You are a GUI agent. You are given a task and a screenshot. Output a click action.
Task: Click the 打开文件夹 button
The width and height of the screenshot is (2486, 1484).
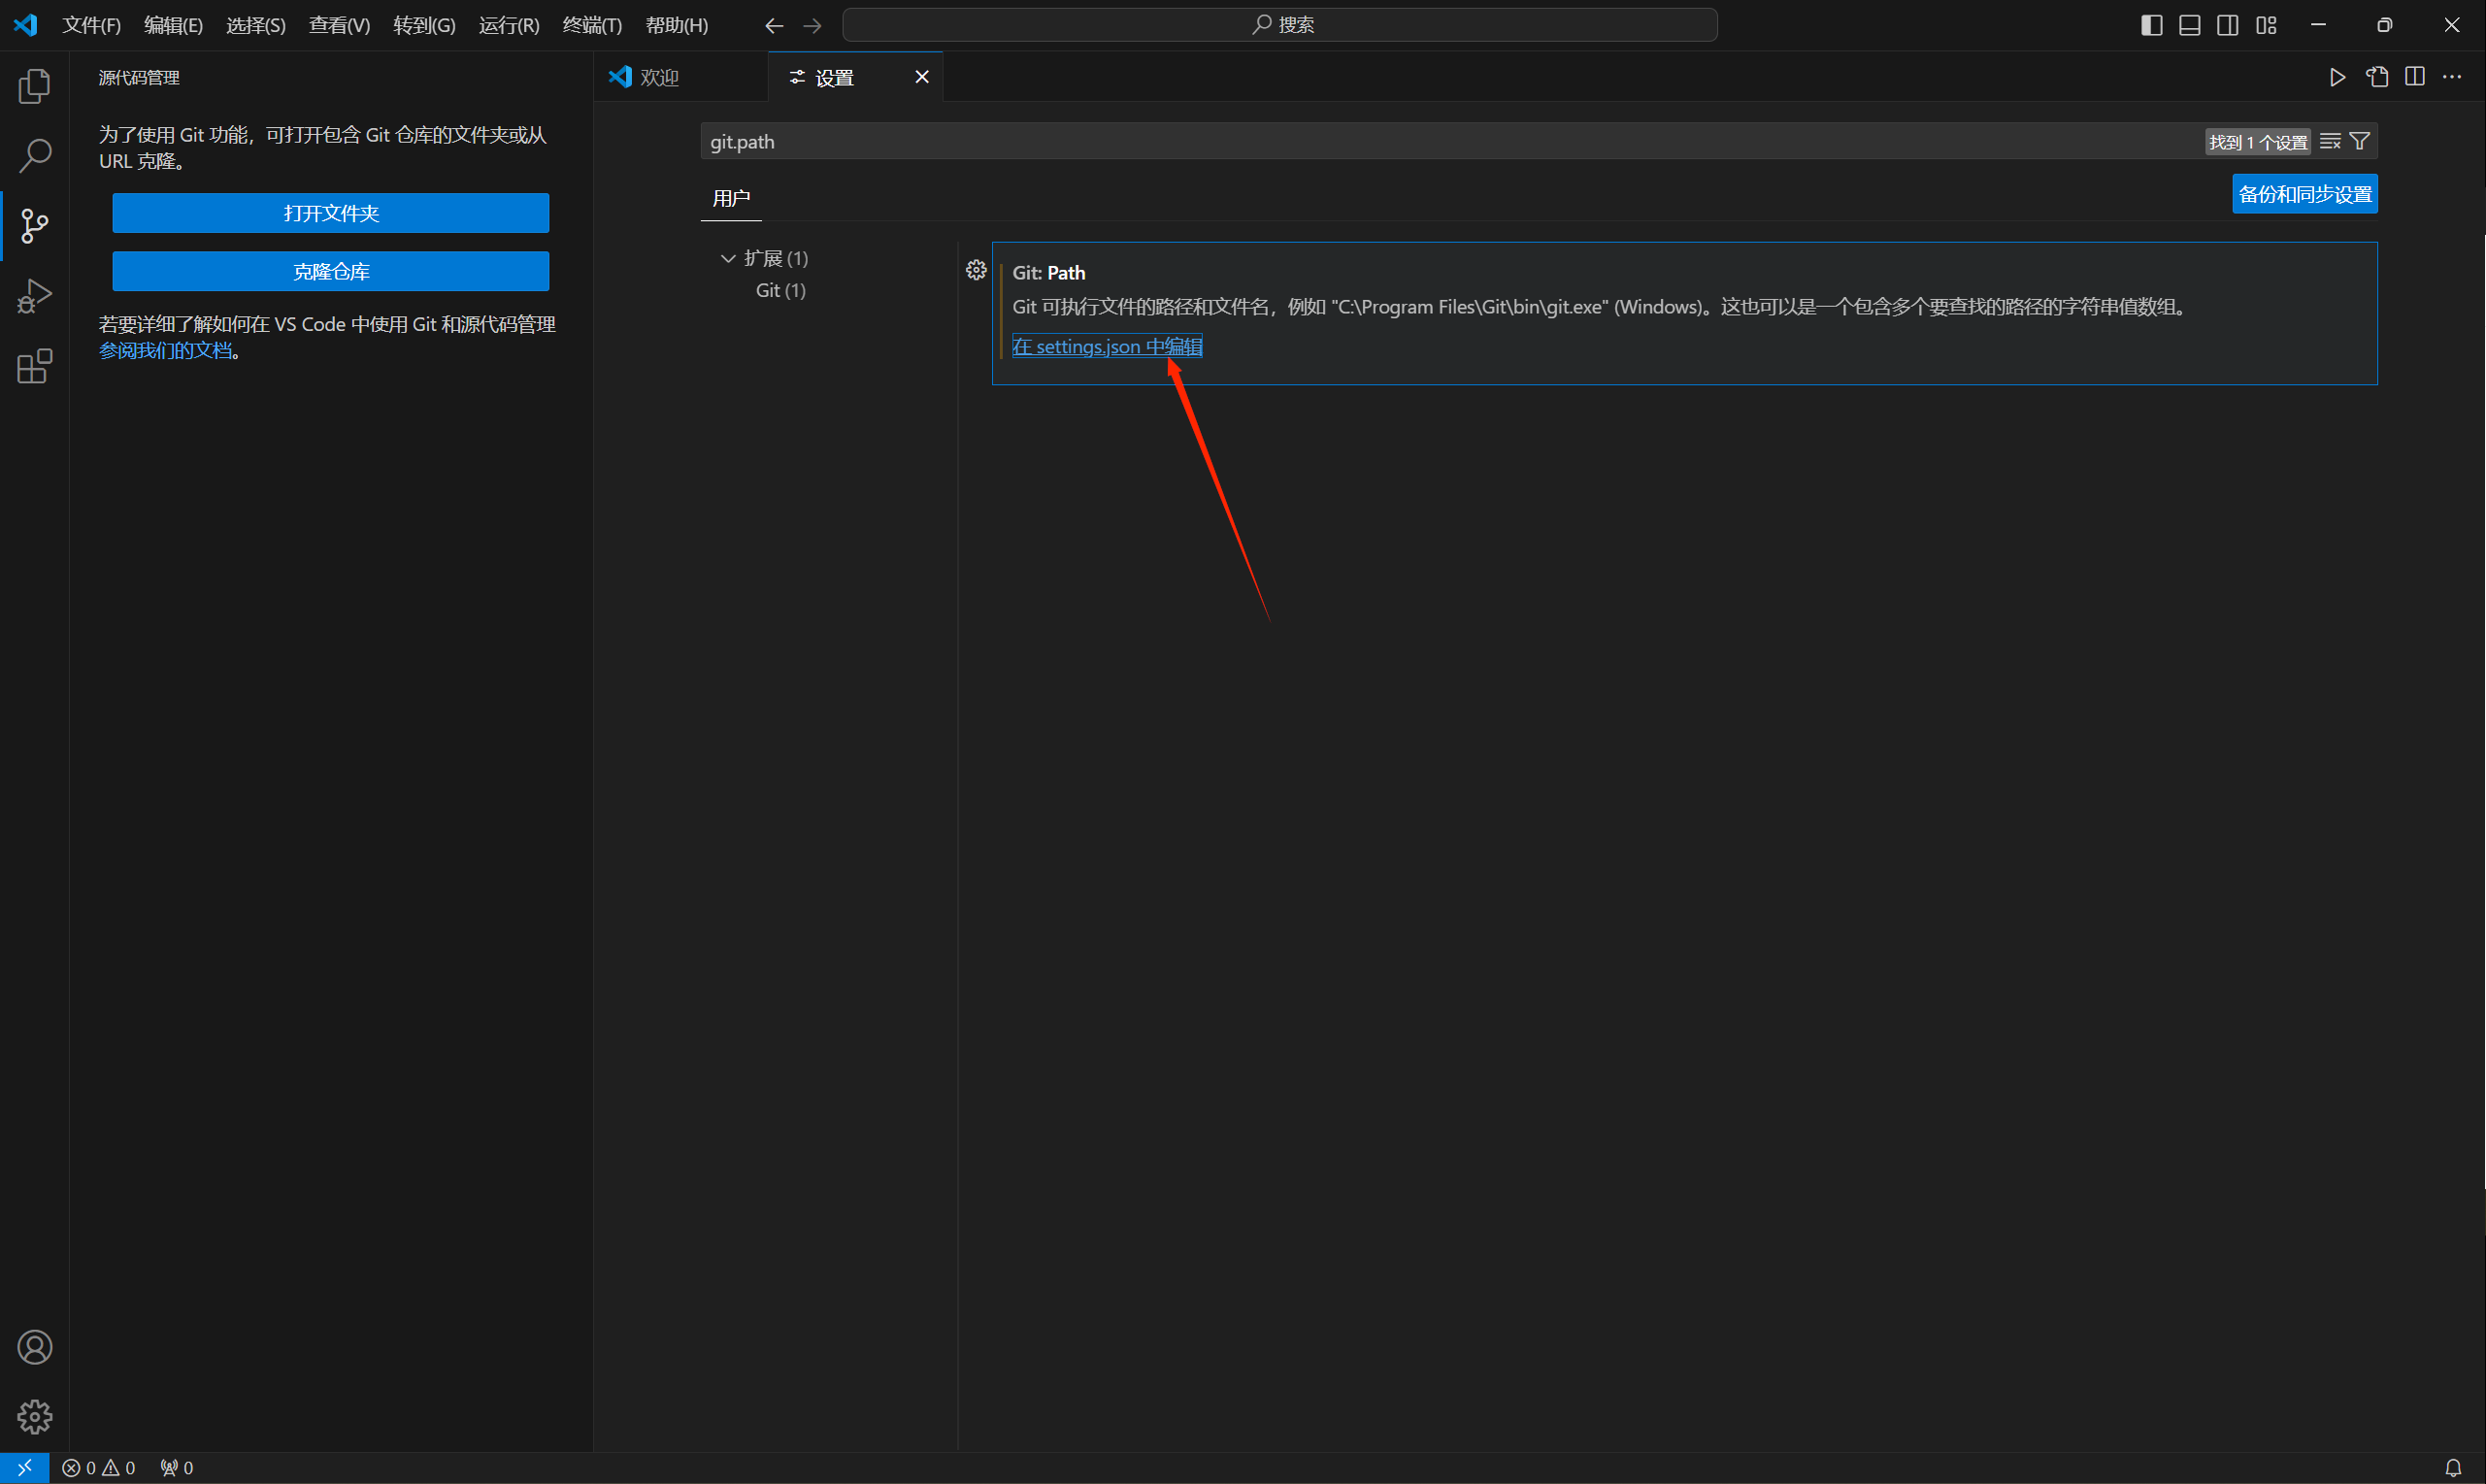click(x=331, y=213)
